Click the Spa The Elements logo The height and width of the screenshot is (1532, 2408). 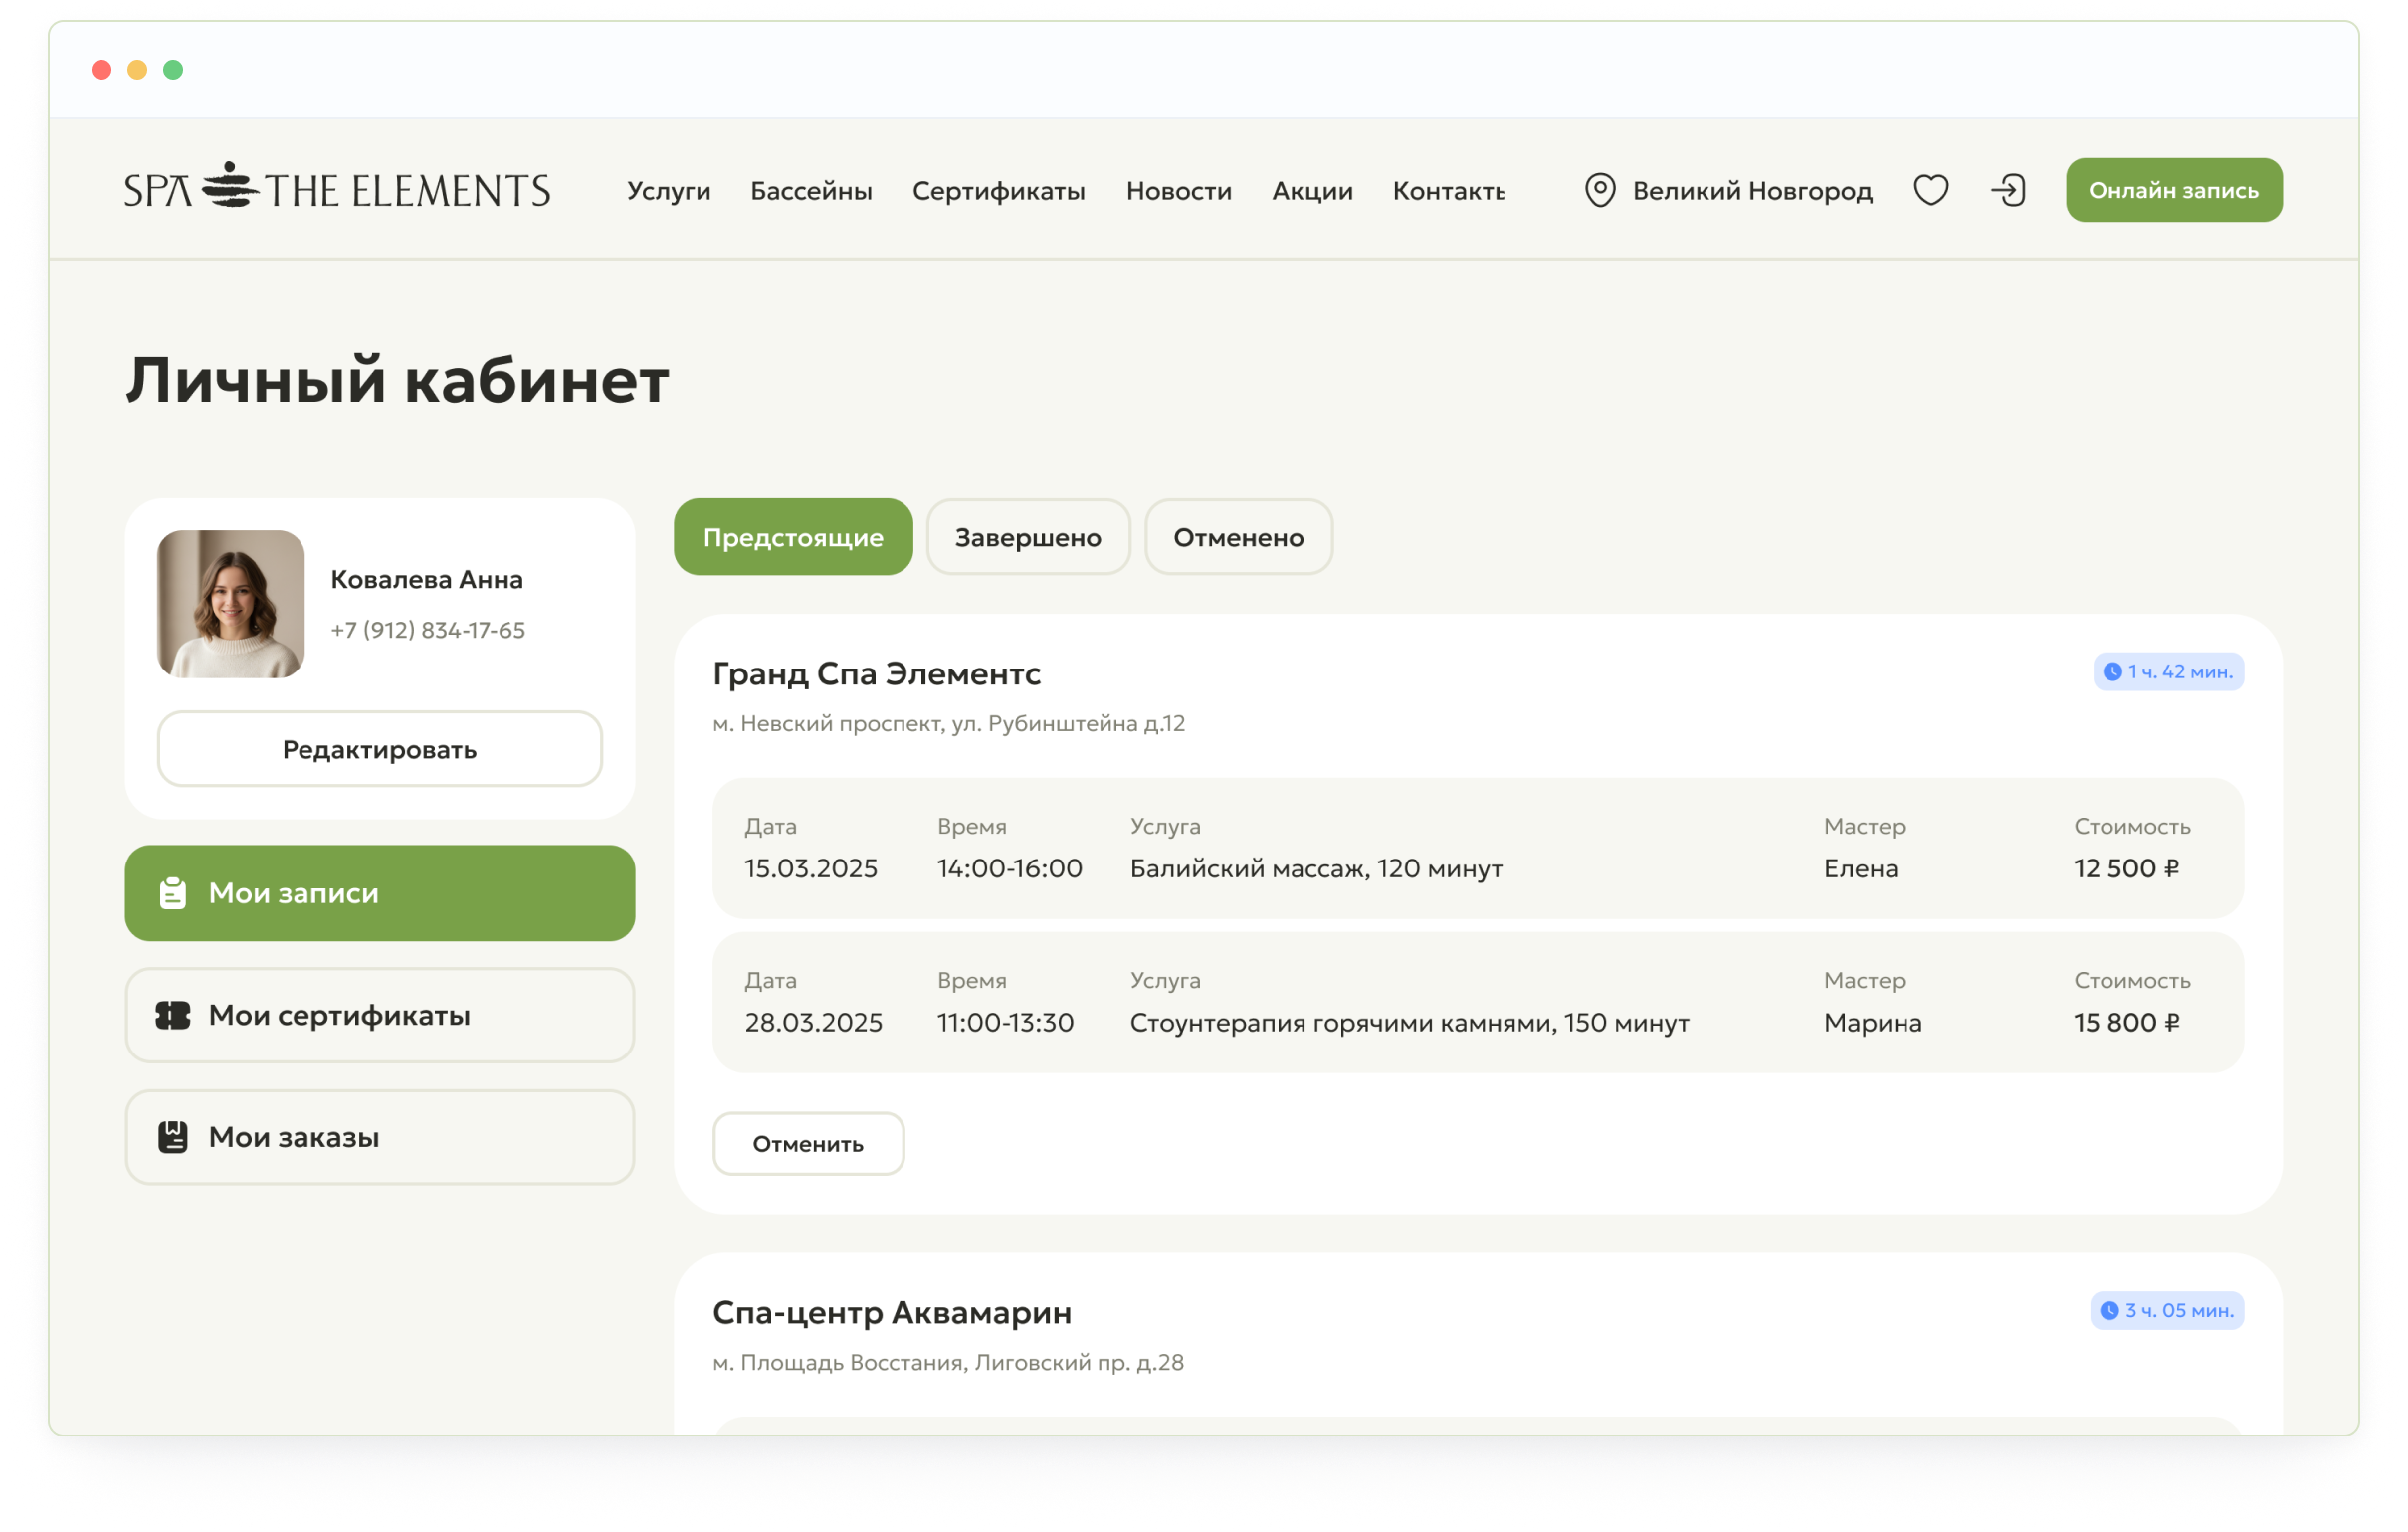click(337, 188)
